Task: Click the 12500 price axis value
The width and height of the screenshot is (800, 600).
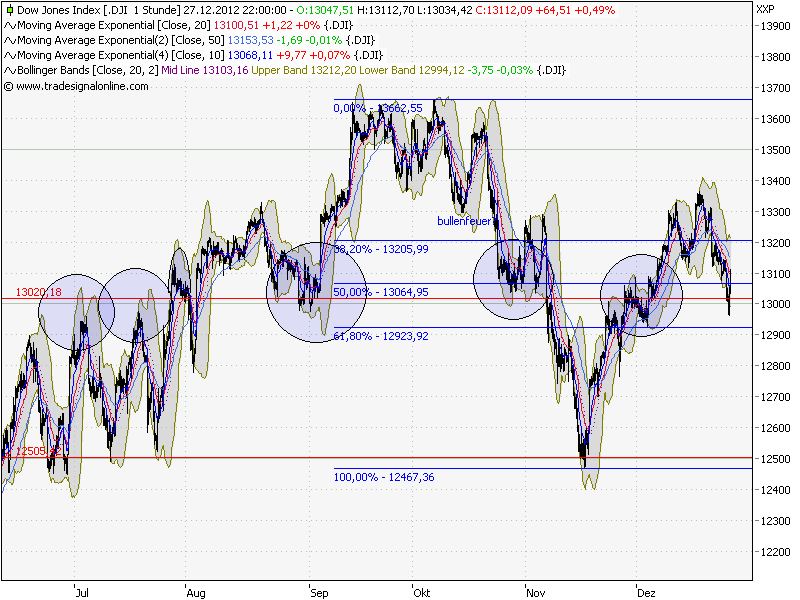Action: (x=776, y=459)
